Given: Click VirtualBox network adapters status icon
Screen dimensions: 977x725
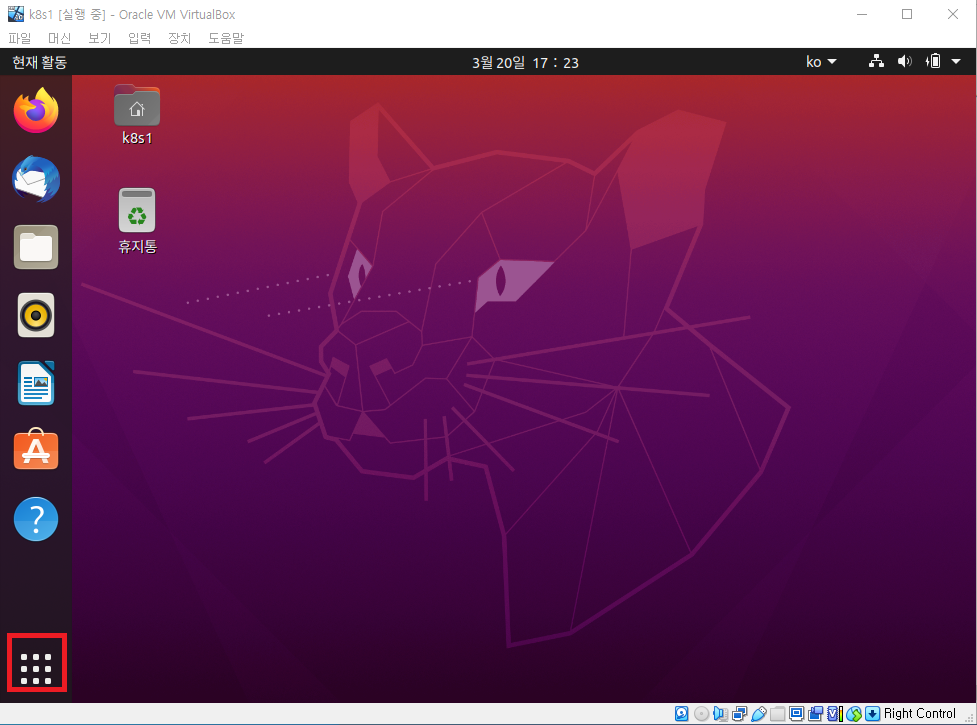Looking at the screenshot, I should (x=739, y=713).
